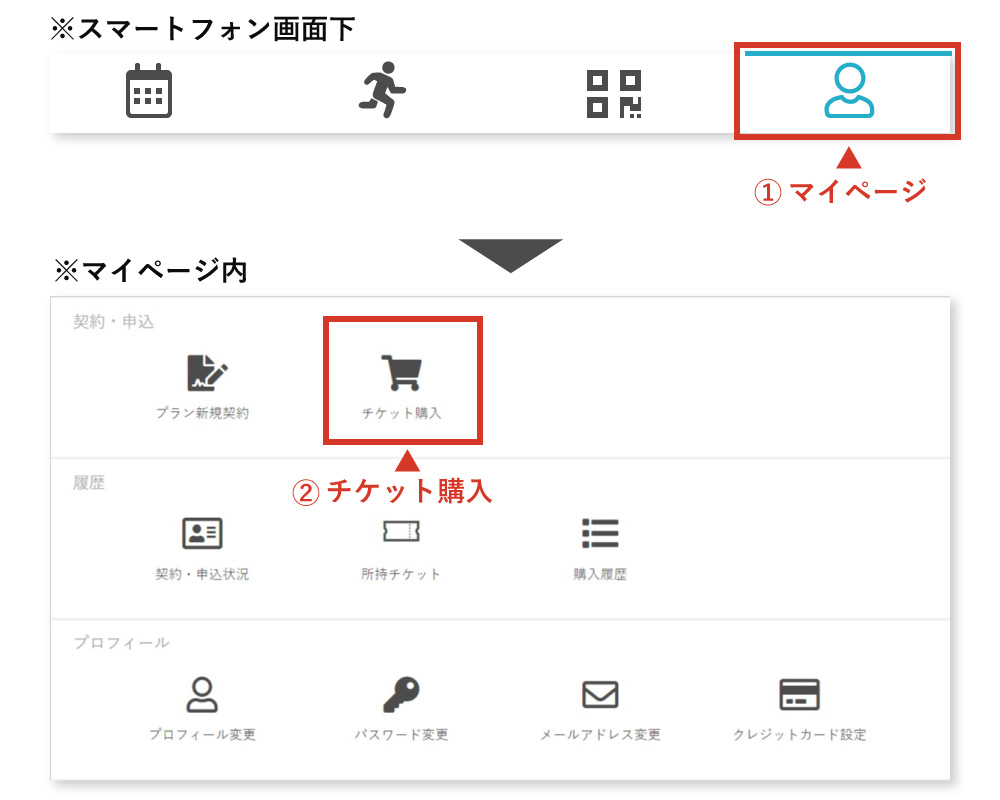
Task: Click the key icon for パスワード変更
Action: point(401,694)
